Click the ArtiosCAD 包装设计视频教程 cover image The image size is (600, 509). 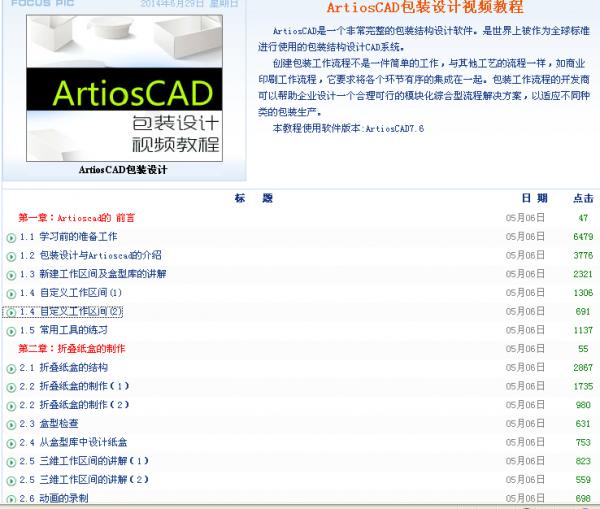(124, 88)
